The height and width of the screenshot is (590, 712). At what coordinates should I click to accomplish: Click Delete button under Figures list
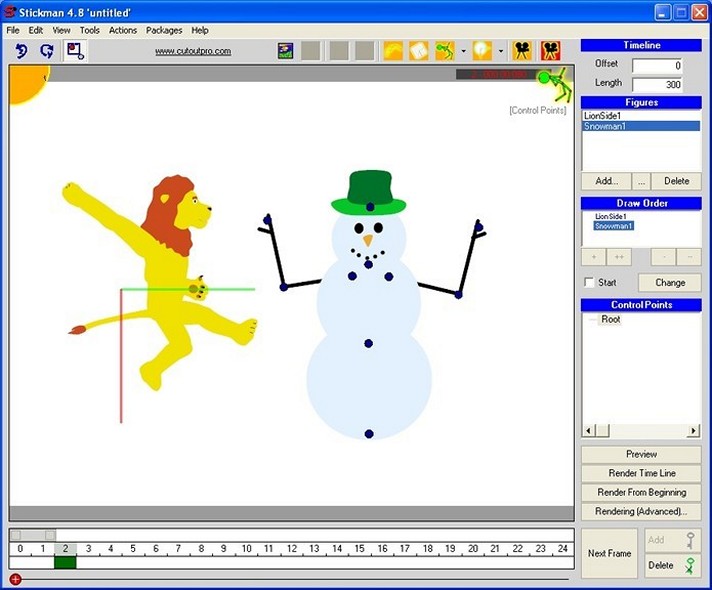click(676, 181)
